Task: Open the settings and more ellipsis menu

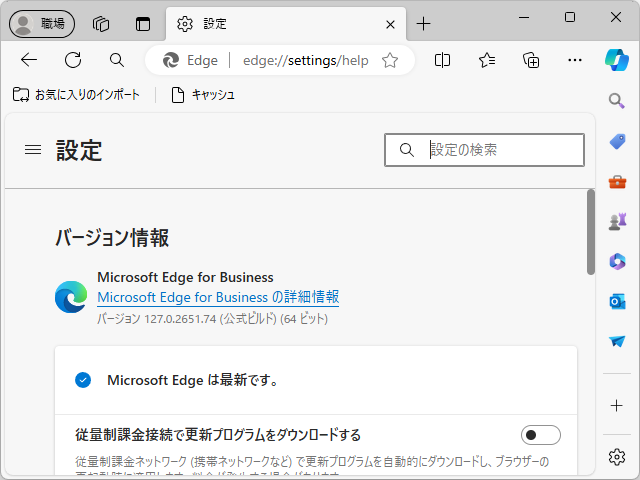Action: click(575, 60)
